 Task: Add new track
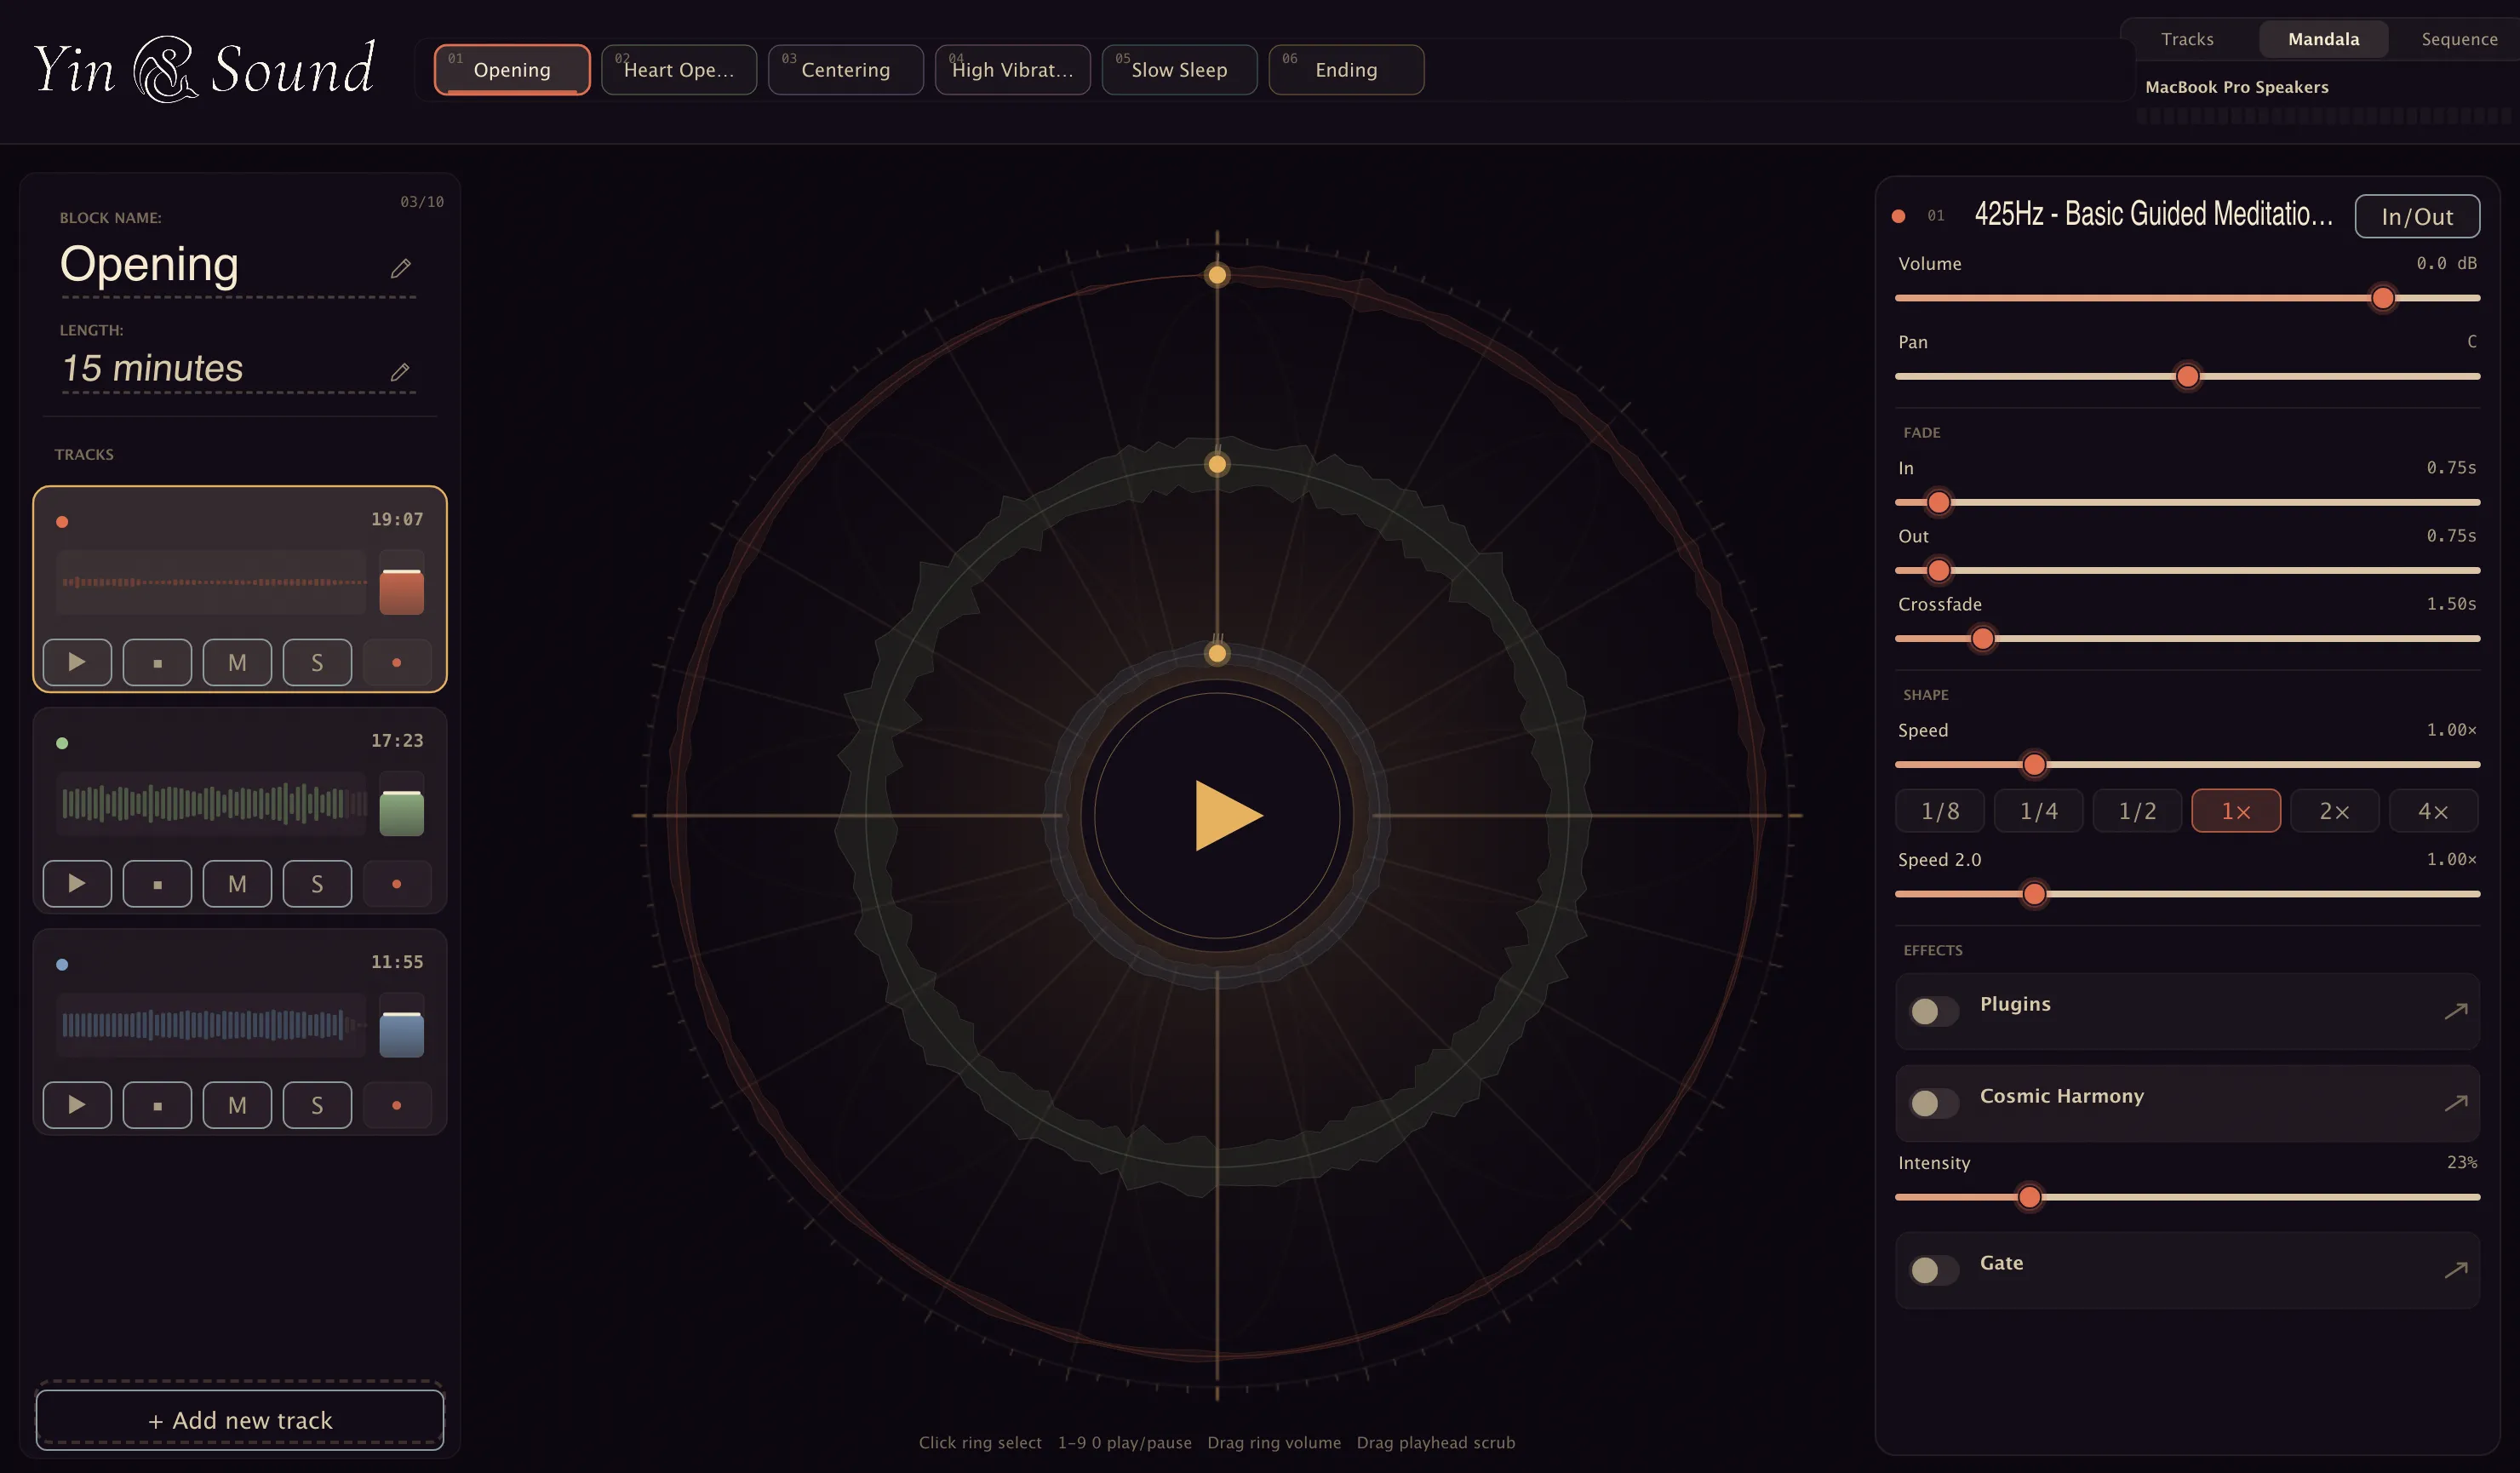click(240, 1420)
